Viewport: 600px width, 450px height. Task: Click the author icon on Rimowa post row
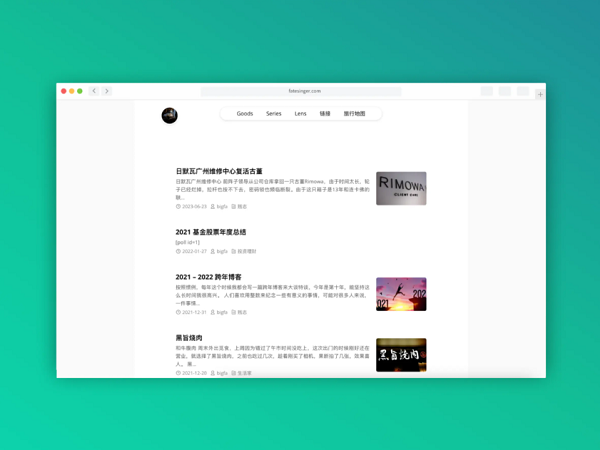point(213,207)
